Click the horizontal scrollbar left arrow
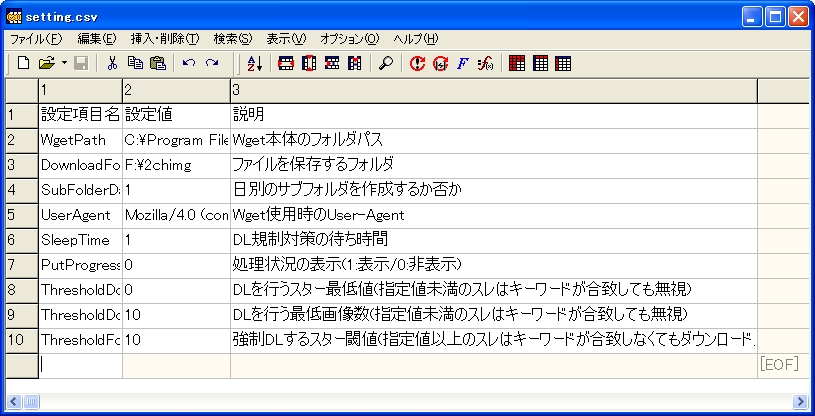 [14, 401]
